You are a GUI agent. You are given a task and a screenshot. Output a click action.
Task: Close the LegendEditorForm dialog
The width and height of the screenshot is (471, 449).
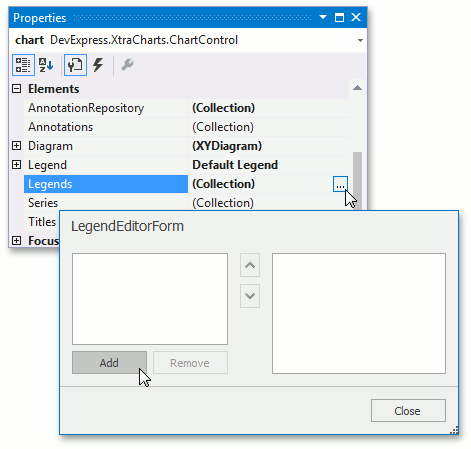[408, 411]
